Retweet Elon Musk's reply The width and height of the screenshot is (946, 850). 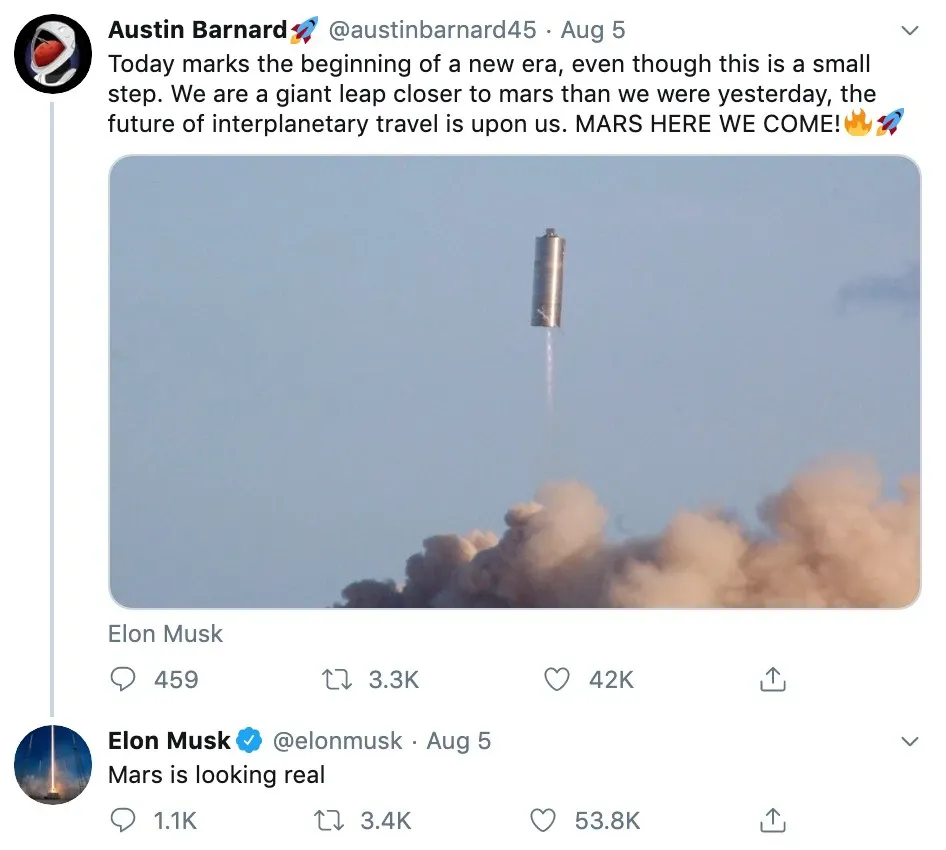[330, 821]
